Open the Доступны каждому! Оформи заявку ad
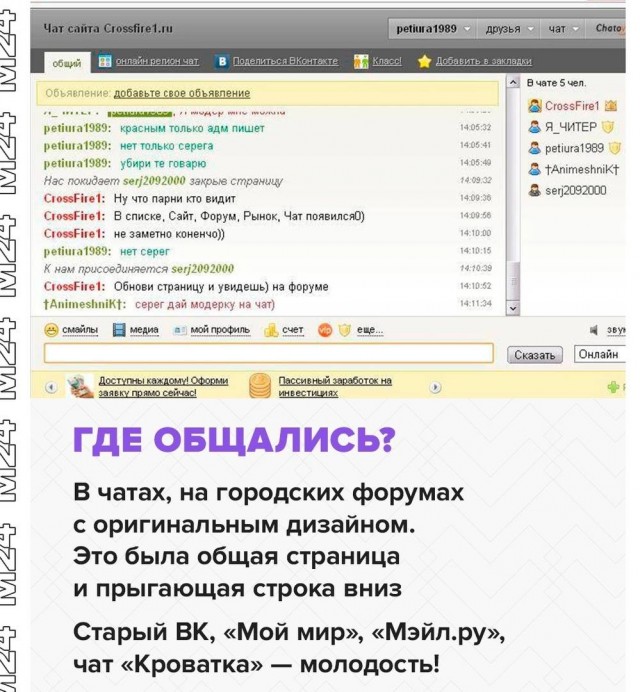Screen dimensions: 640x692 (163, 386)
